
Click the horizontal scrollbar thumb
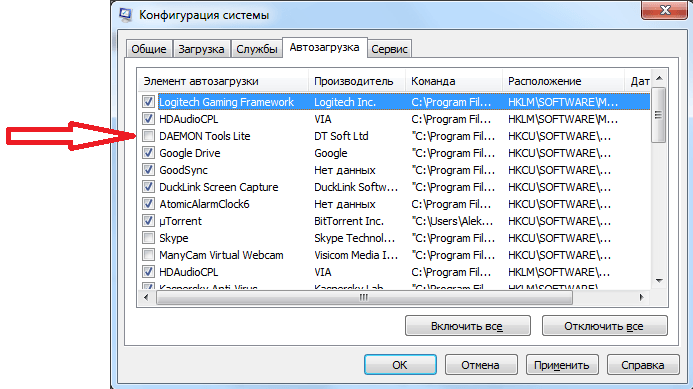(x=364, y=297)
